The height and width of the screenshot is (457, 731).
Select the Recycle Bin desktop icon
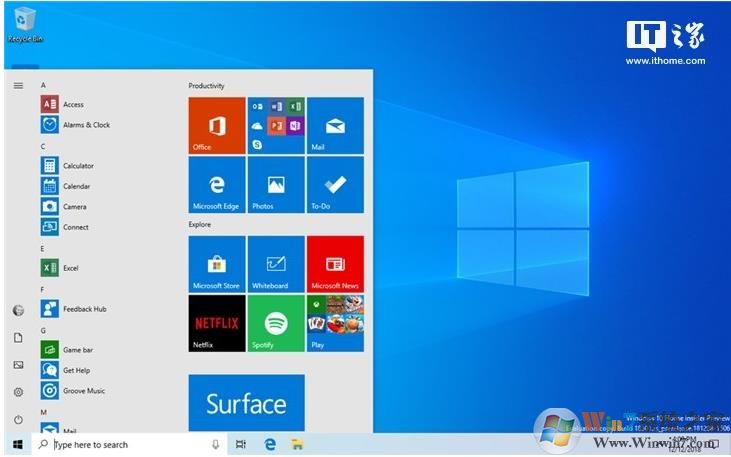coord(25,25)
